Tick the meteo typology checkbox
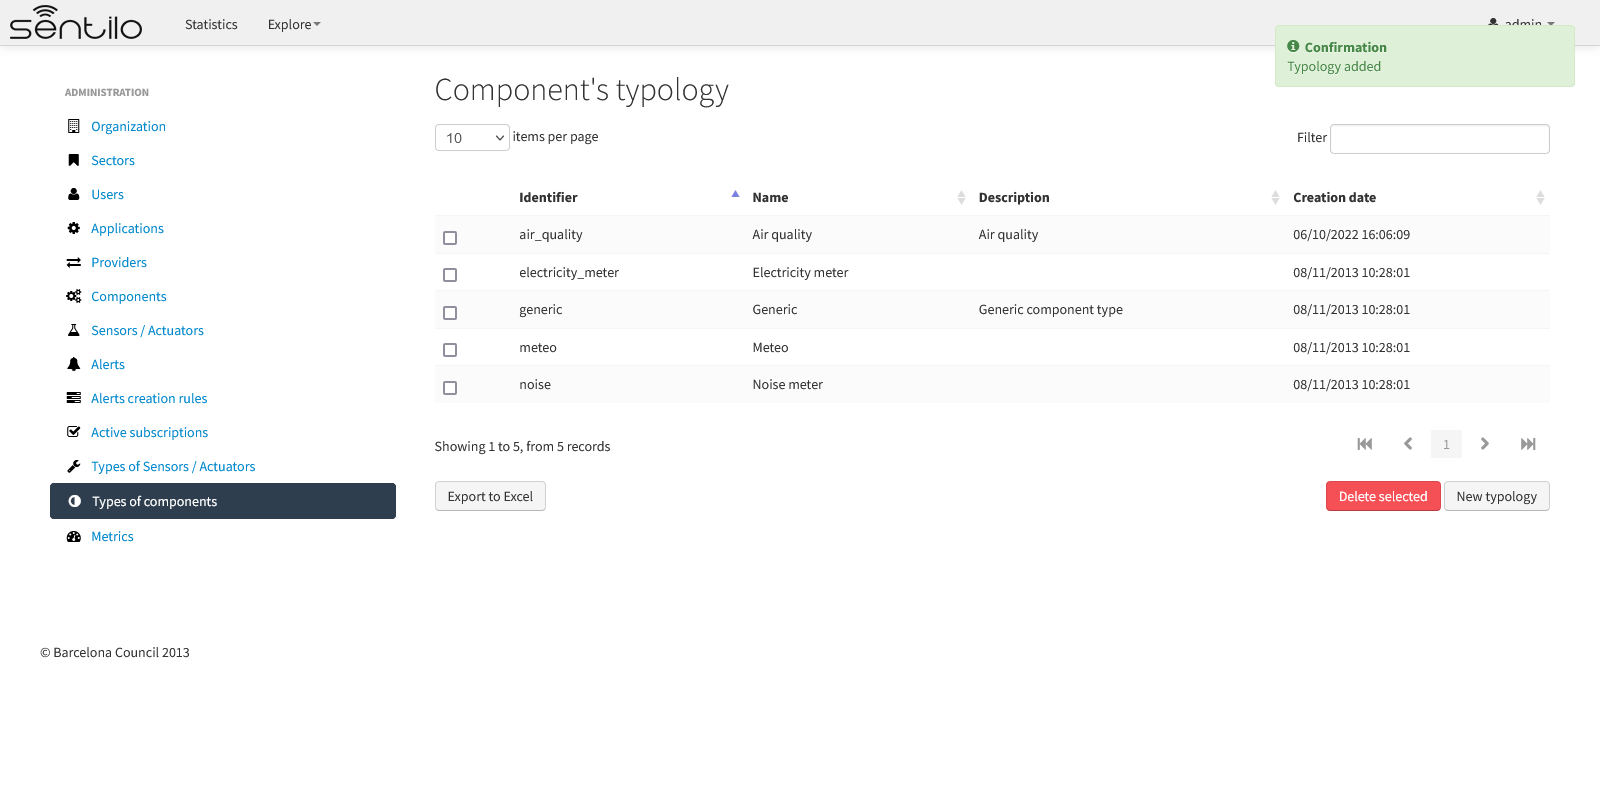This screenshot has height=800, width=1600. [450, 350]
